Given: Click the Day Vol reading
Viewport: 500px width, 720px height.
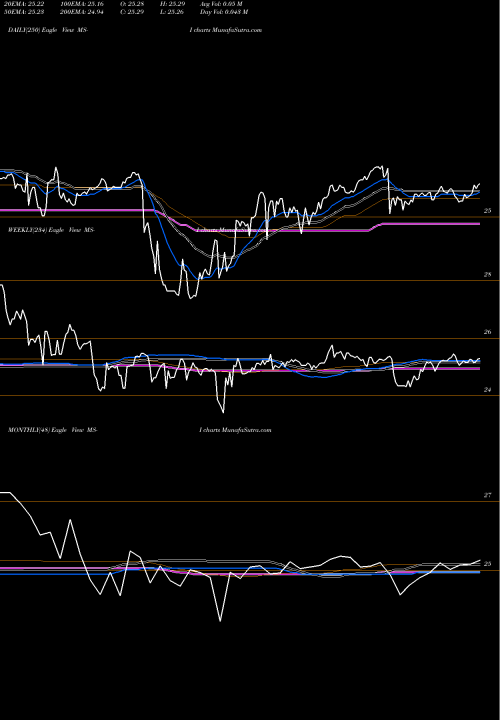Looking at the screenshot, I should point(224,11).
